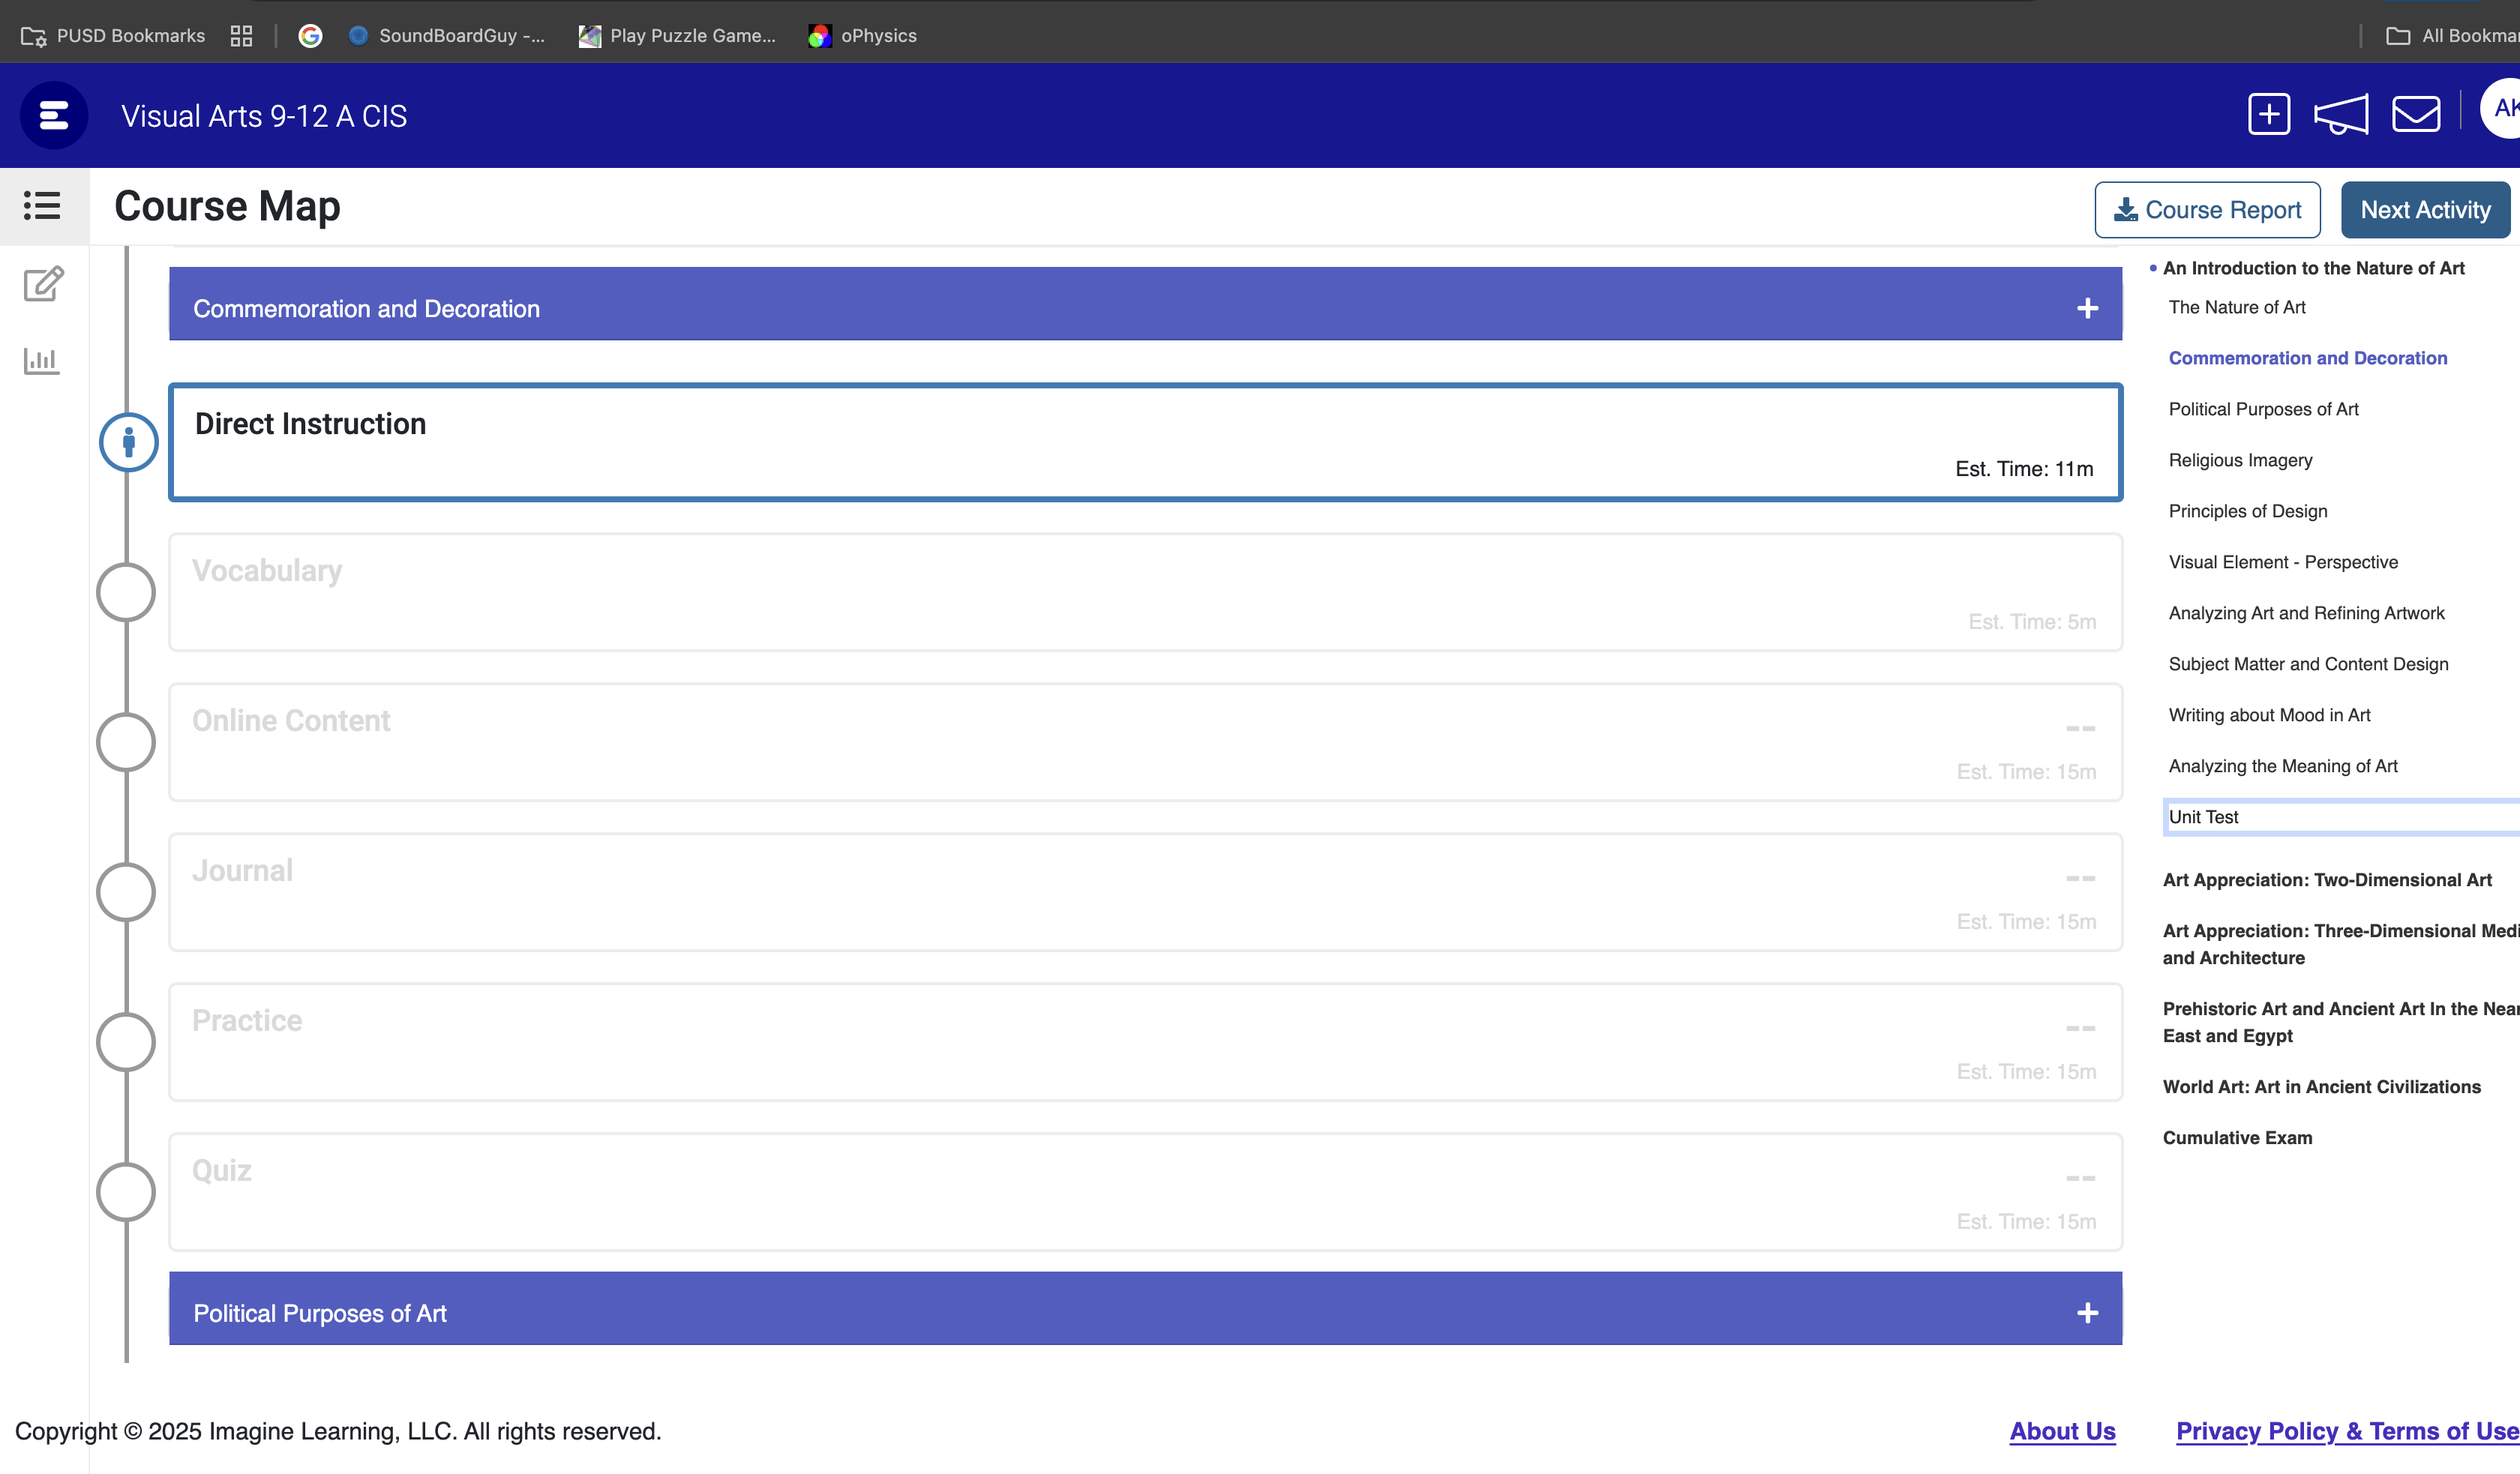Open PUSD Bookmarks folder
The width and height of the screenshot is (2520, 1474).
click(x=113, y=36)
